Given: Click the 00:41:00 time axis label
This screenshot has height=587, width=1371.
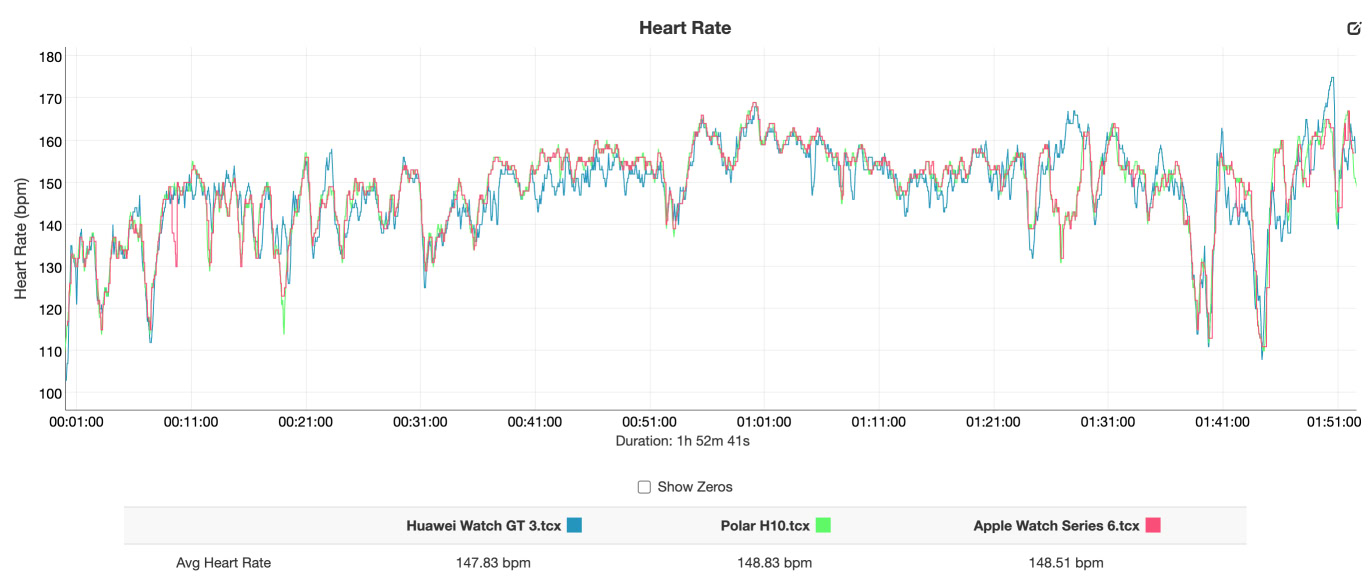Looking at the screenshot, I should click(x=535, y=422).
